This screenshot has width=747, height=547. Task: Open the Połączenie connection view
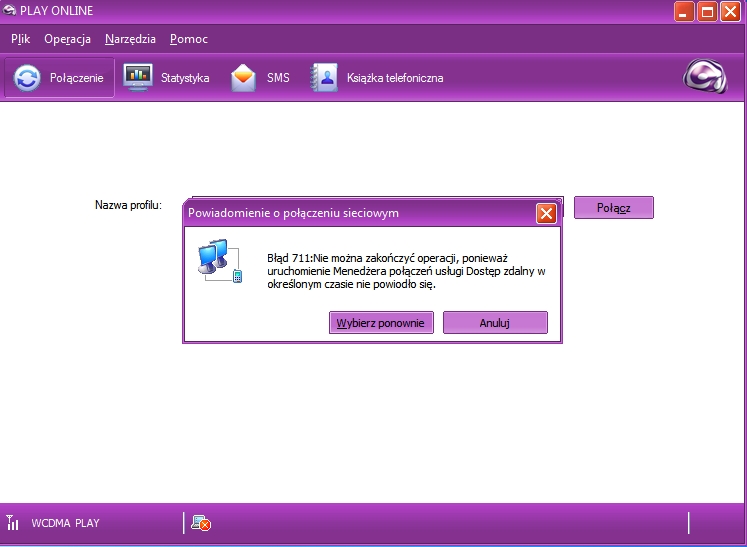59,78
